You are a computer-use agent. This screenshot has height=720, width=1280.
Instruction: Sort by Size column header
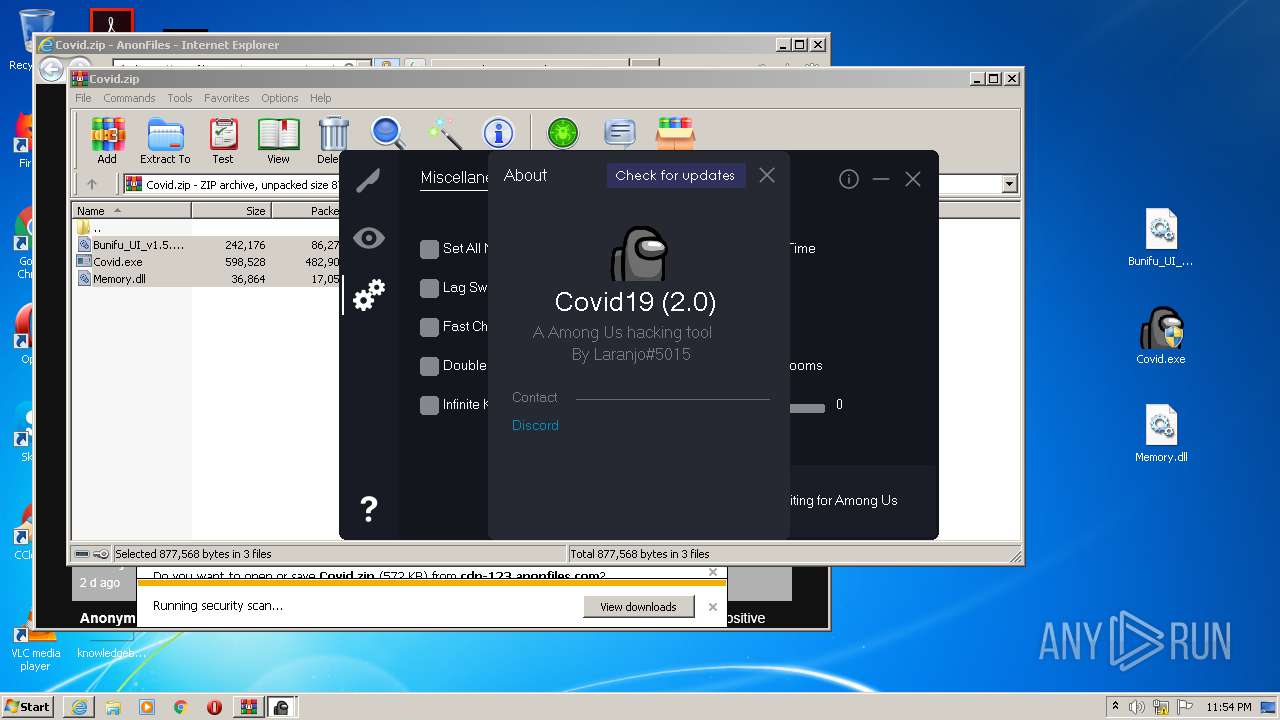(x=231, y=211)
